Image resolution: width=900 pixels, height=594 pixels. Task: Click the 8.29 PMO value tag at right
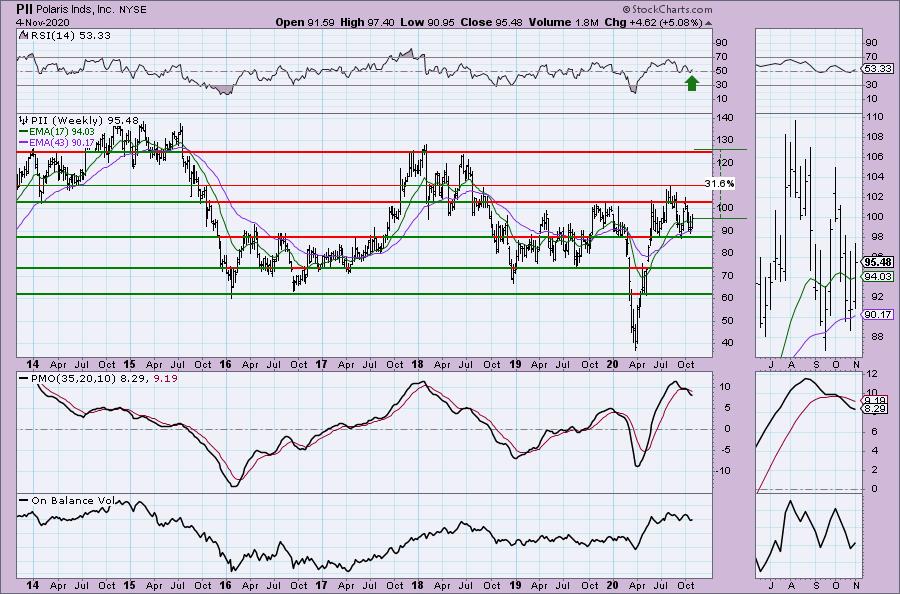click(x=875, y=409)
